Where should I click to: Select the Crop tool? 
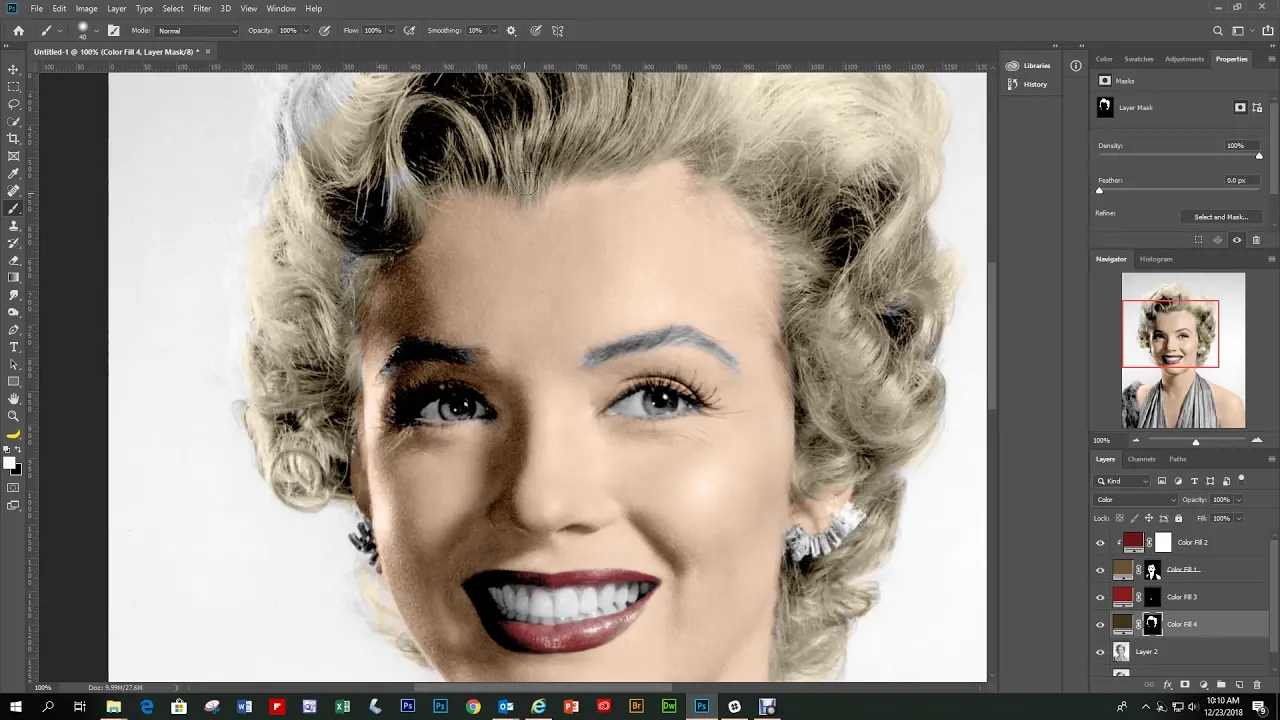pos(13,139)
